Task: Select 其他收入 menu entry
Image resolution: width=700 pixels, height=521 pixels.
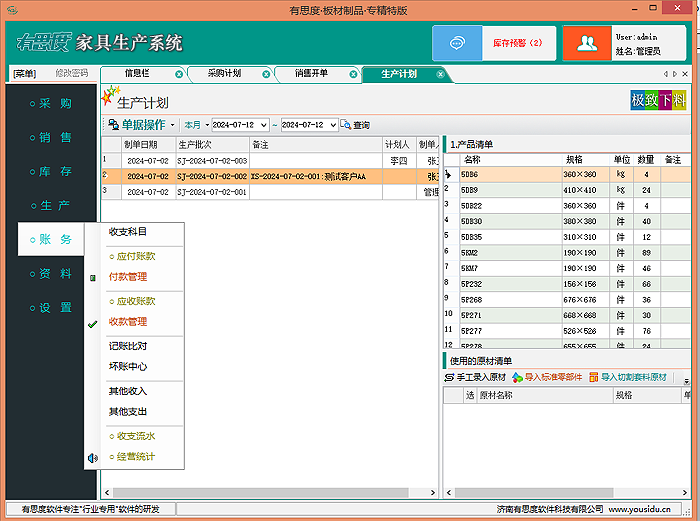Action: [128, 391]
